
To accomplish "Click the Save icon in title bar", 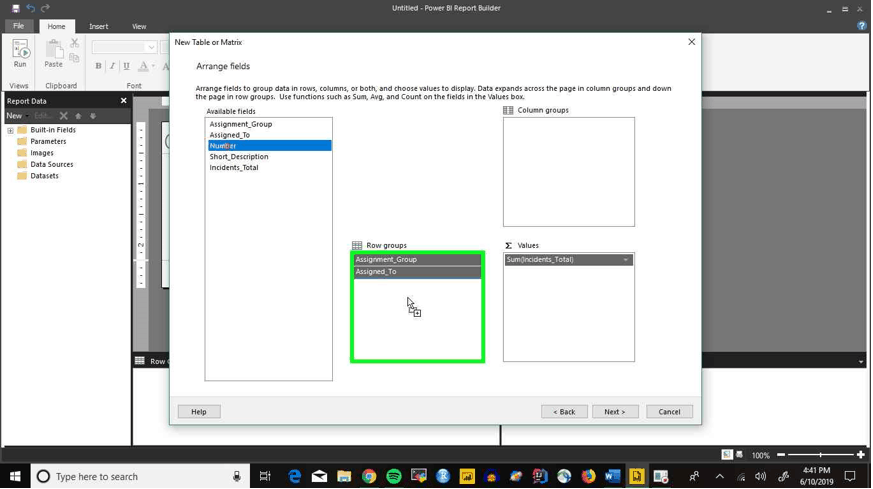I will pos(16,8).
